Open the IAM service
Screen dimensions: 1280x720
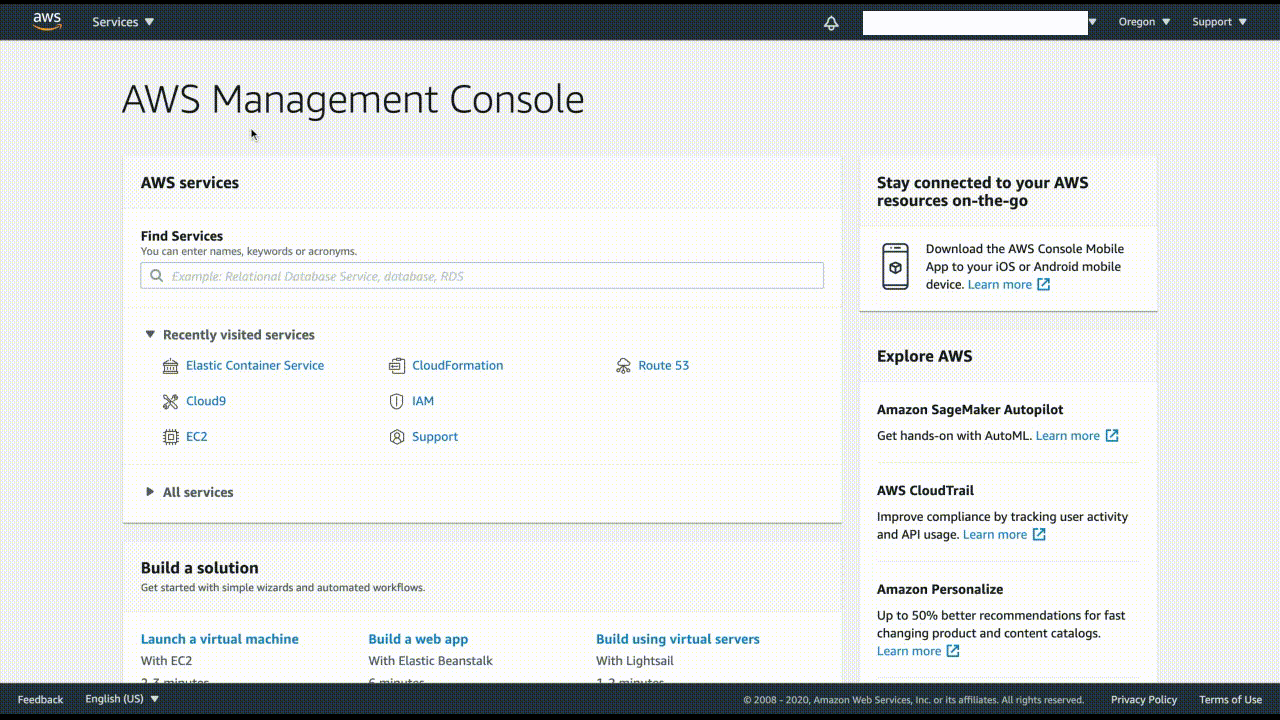(x=422, y=401)
